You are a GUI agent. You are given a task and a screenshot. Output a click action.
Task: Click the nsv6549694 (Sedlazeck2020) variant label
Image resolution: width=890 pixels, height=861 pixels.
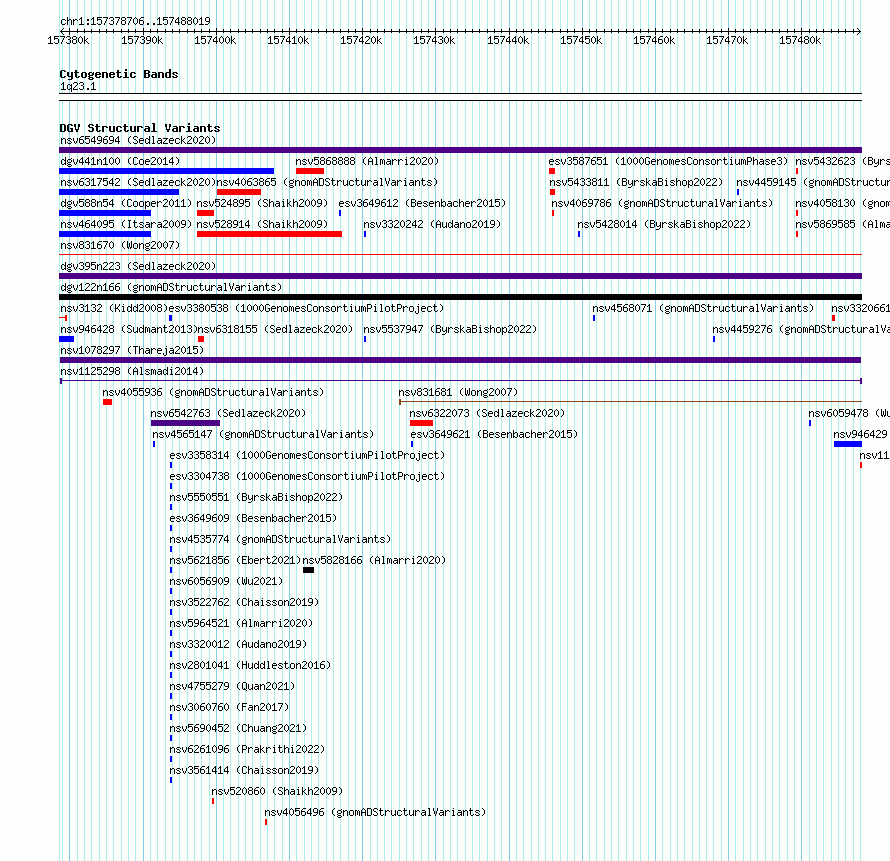[x=138, y=140]
